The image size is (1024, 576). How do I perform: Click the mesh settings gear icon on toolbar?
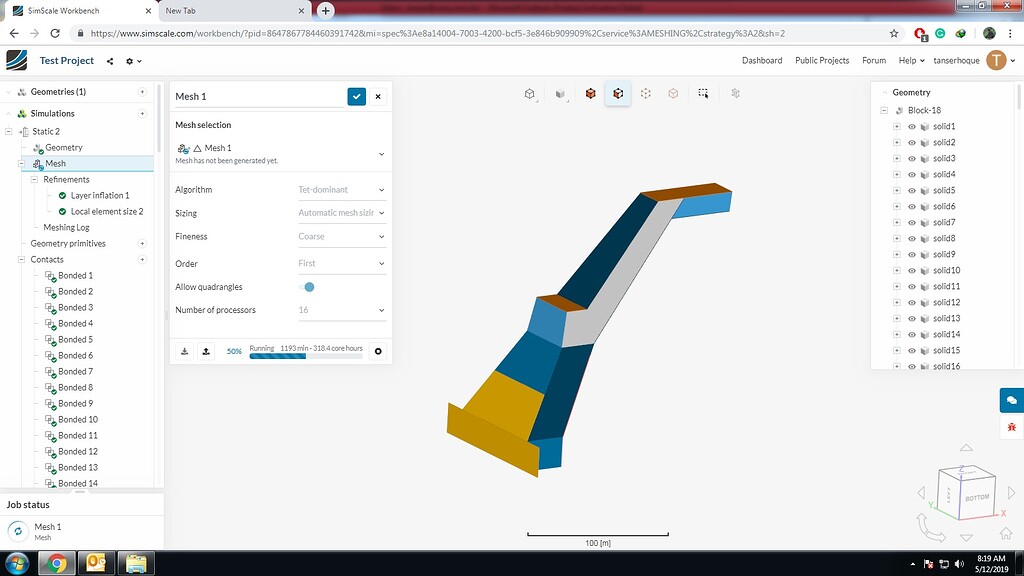click(735, 93)
